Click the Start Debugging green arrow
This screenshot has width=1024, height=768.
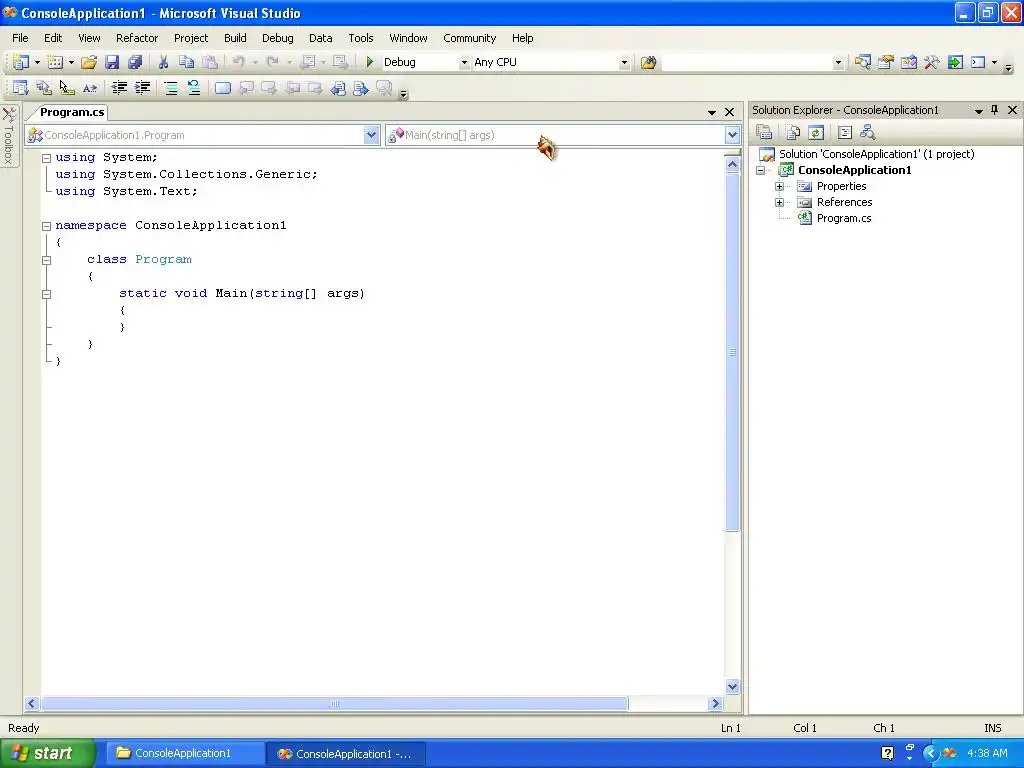click(x=370, y=62)
